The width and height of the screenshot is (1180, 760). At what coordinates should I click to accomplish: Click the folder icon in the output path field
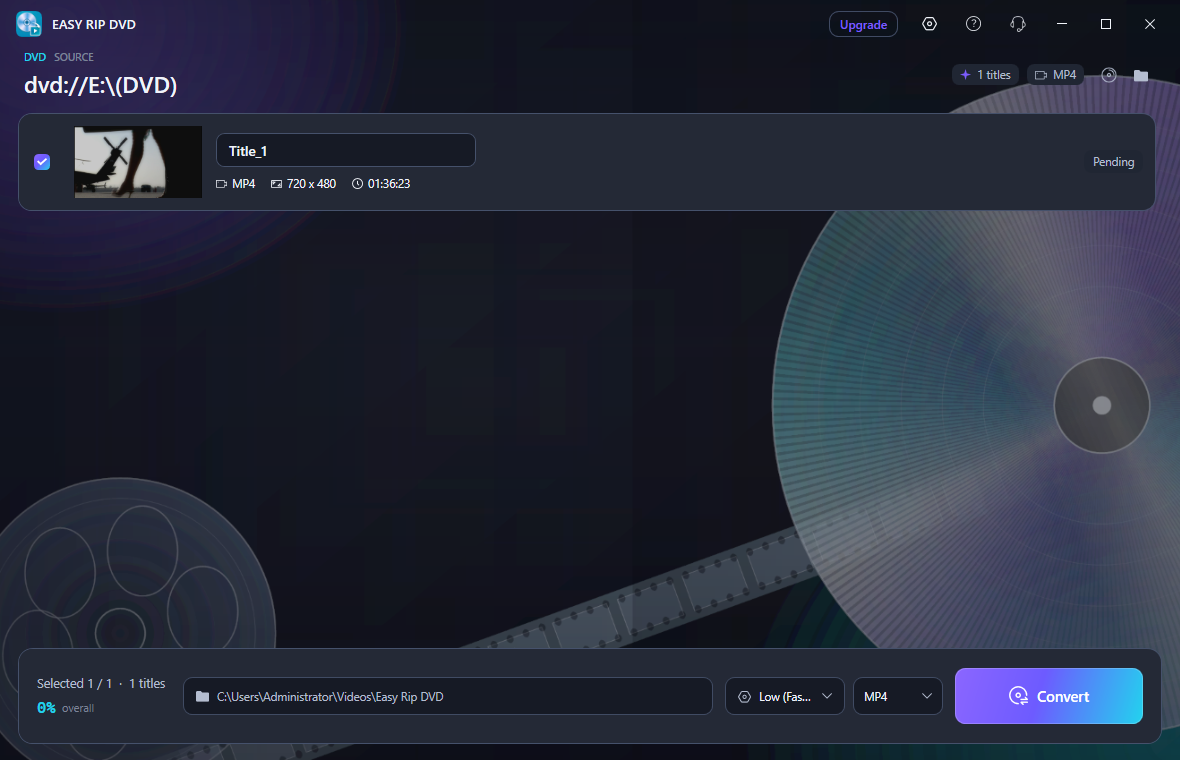point(202,696)
